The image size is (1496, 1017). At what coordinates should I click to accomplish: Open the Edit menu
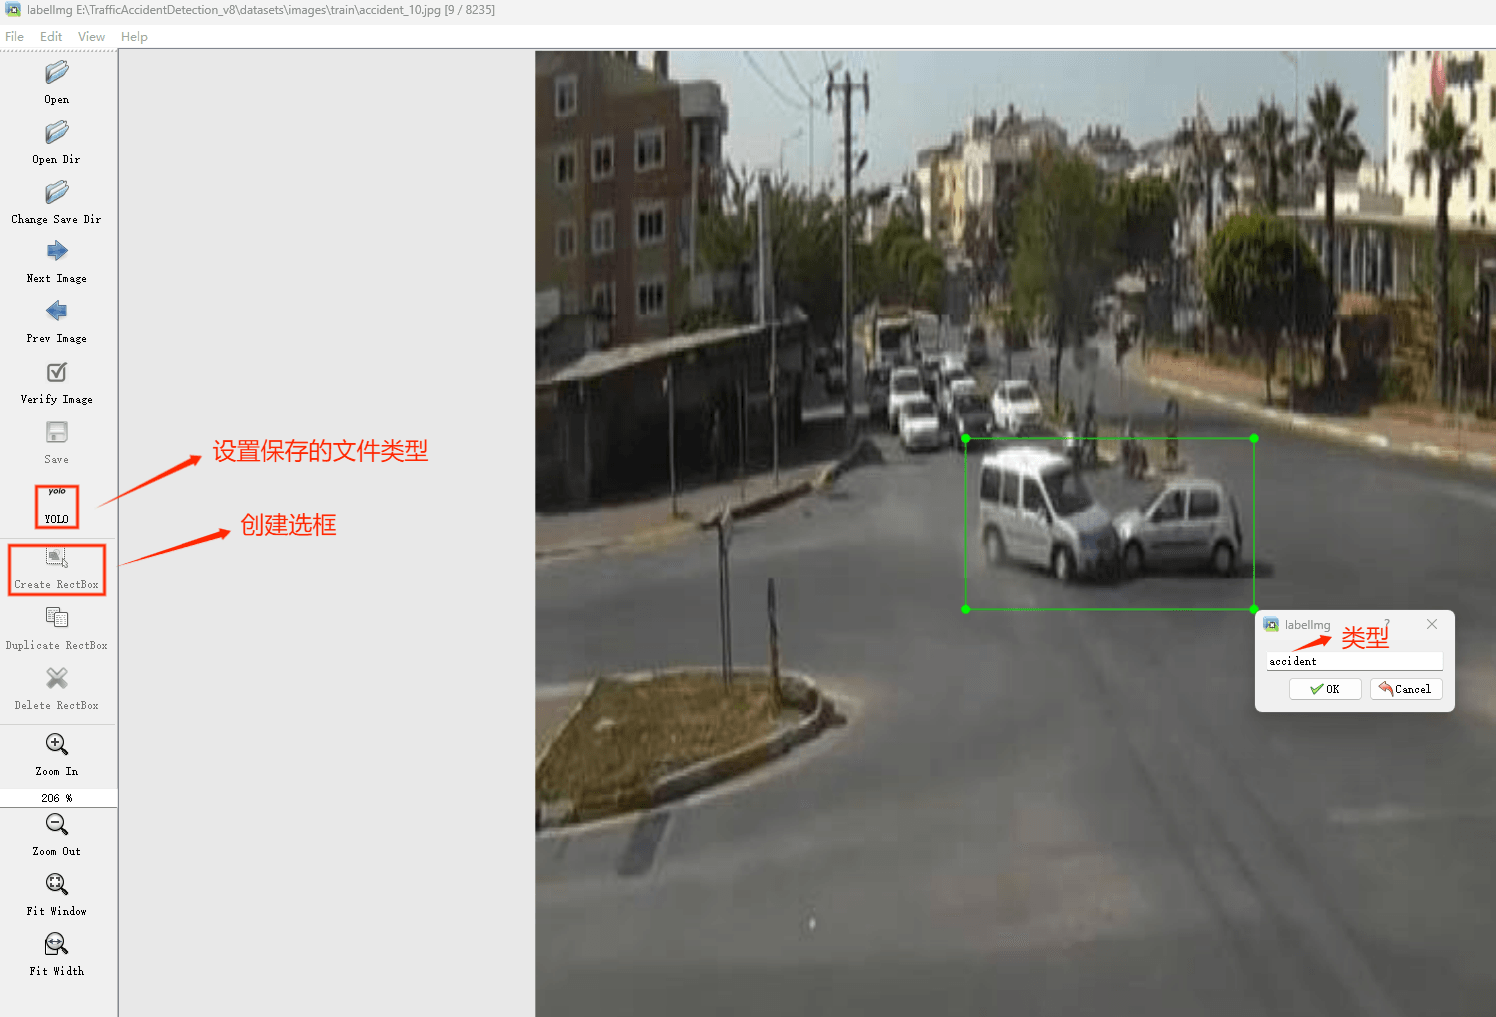click(x=51, y=37)
